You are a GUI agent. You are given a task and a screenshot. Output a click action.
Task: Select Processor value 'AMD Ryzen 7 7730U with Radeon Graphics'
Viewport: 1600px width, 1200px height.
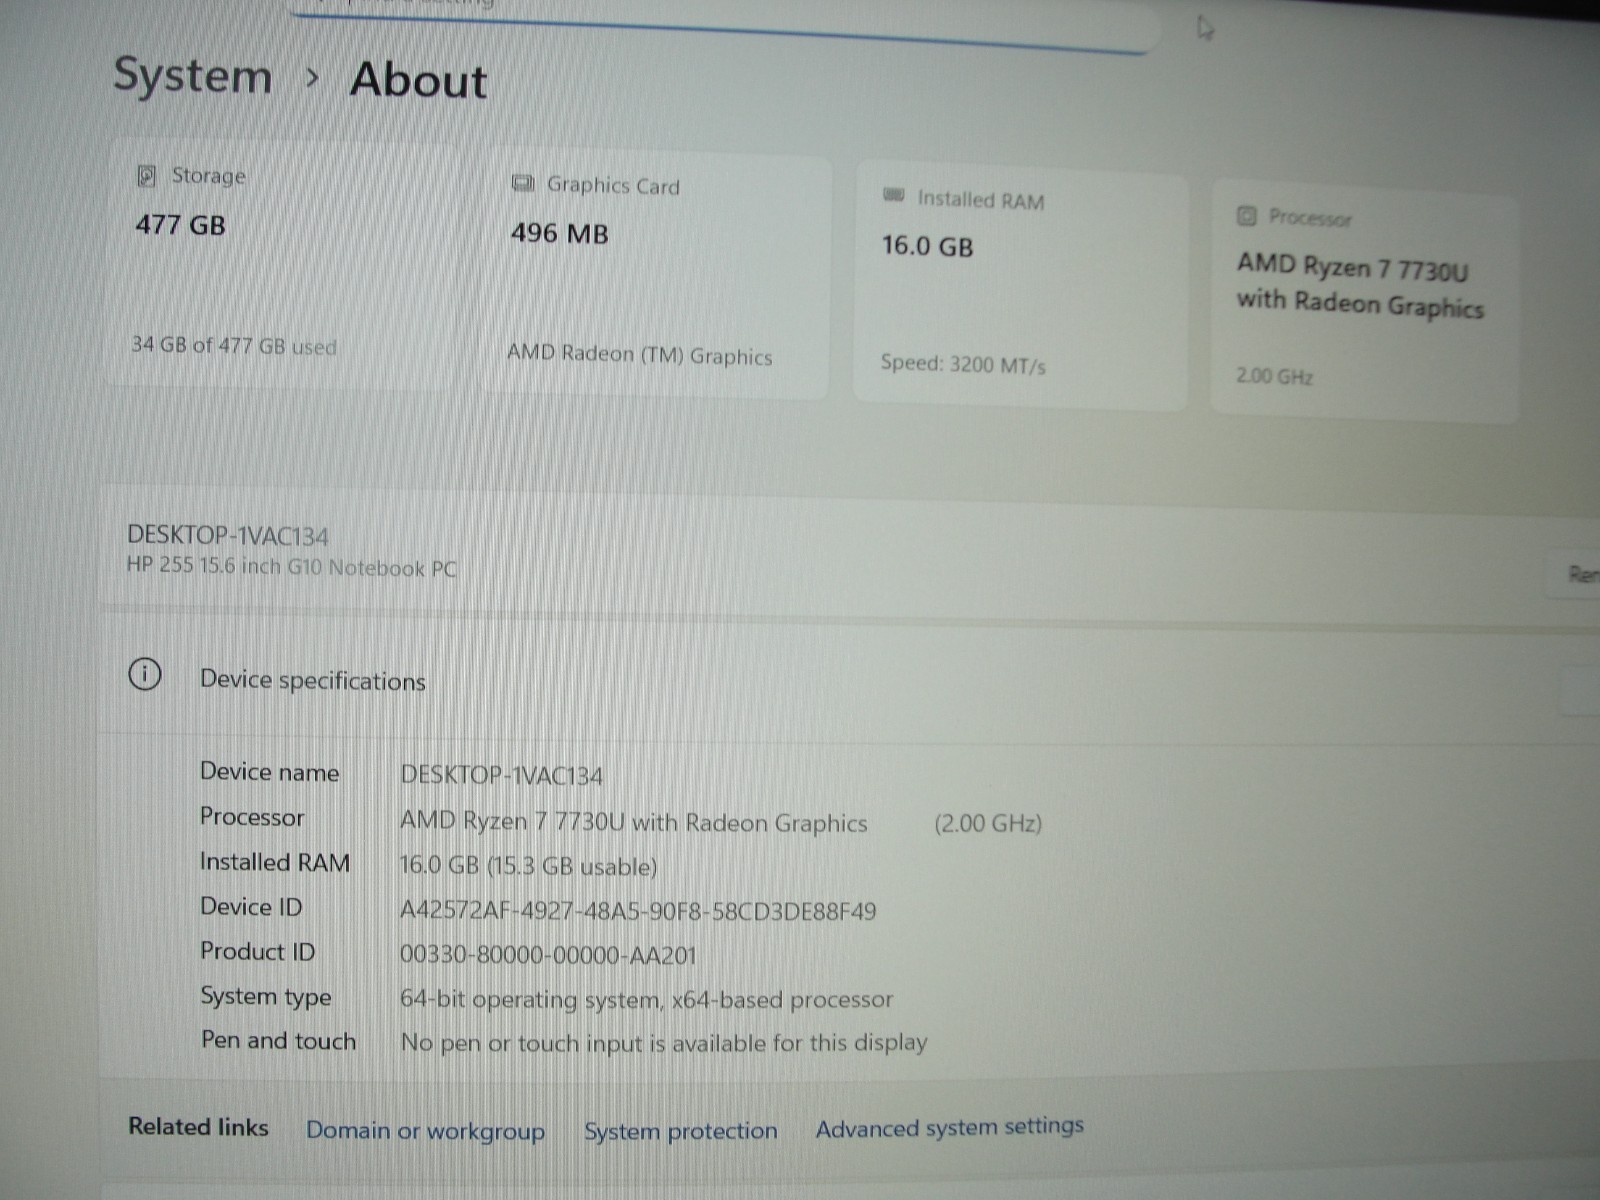pos(633,822)
